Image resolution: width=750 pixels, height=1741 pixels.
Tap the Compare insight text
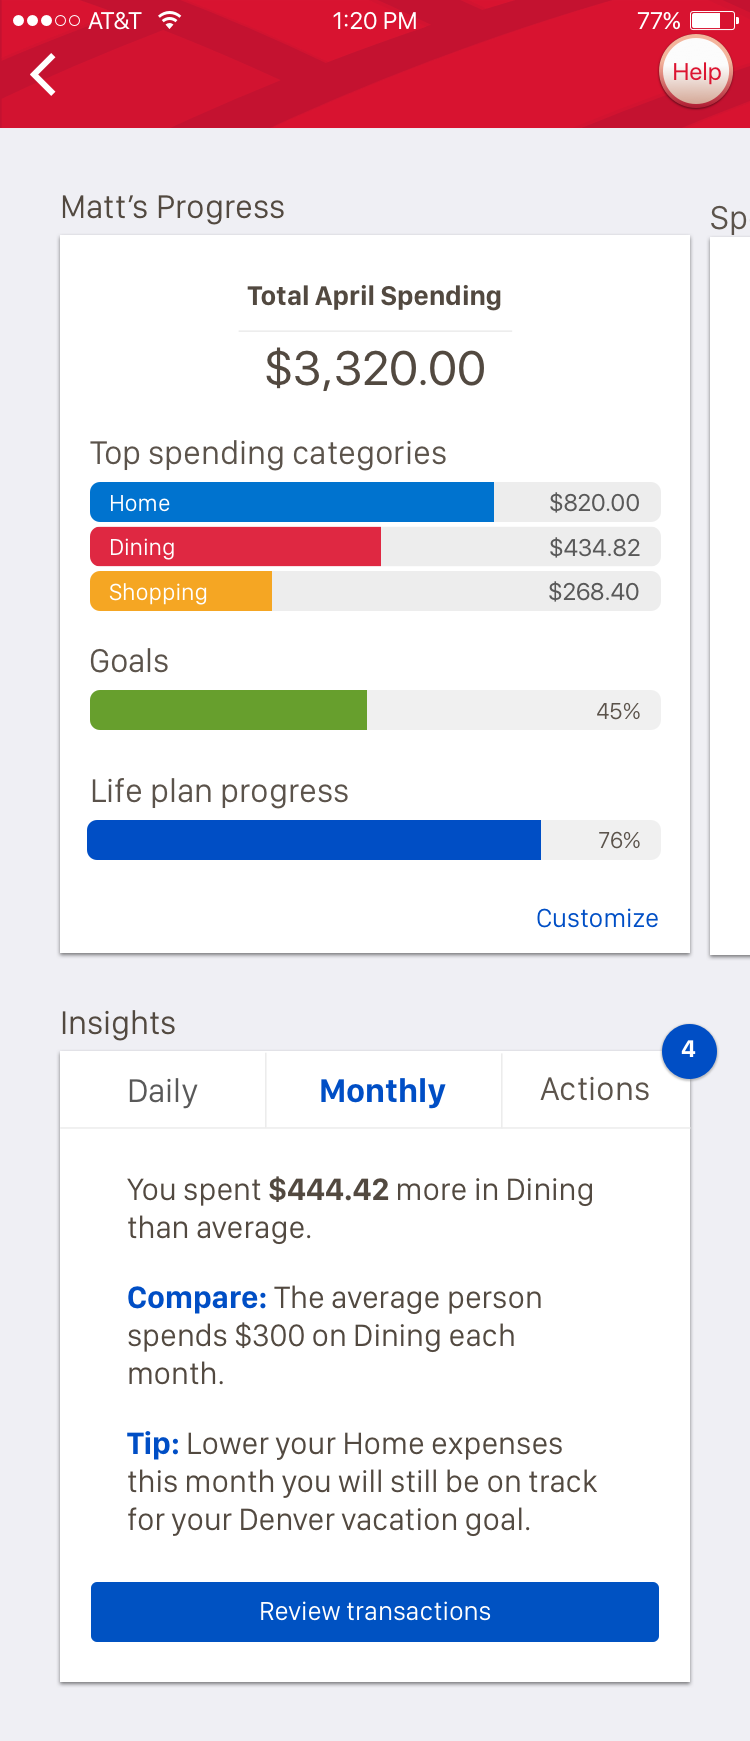point(334,1335)
